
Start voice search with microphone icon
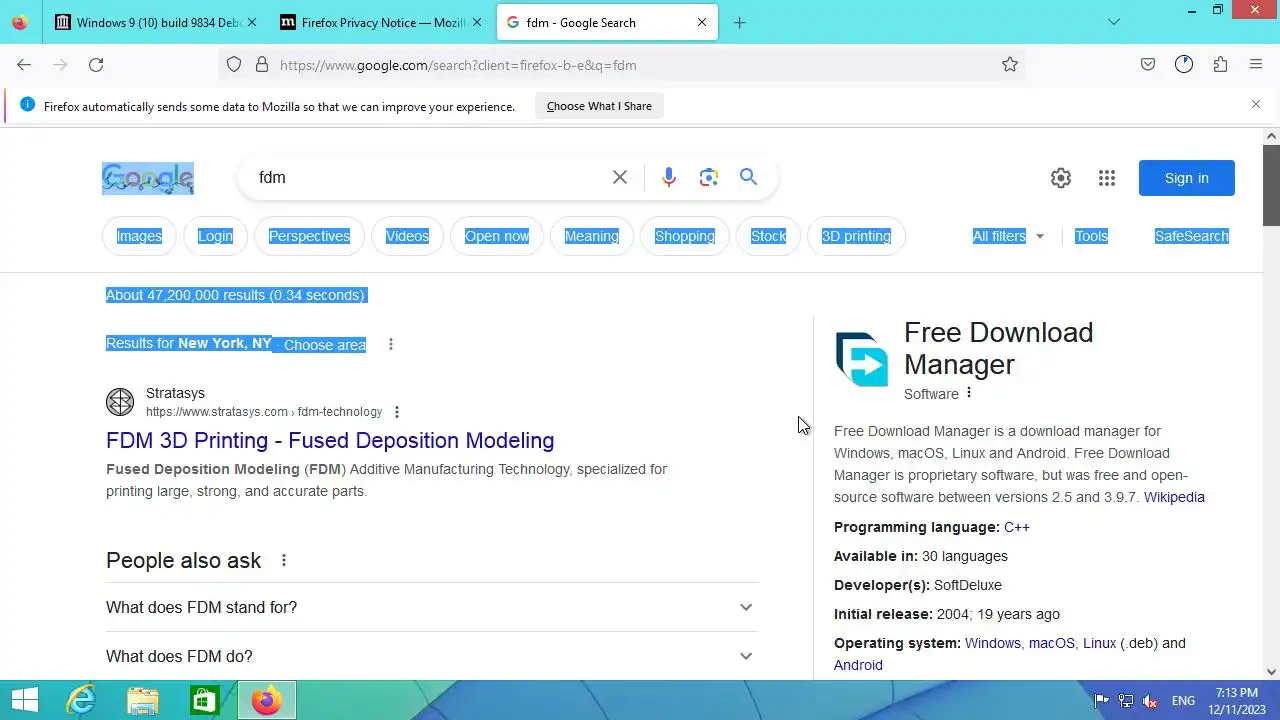669,177
